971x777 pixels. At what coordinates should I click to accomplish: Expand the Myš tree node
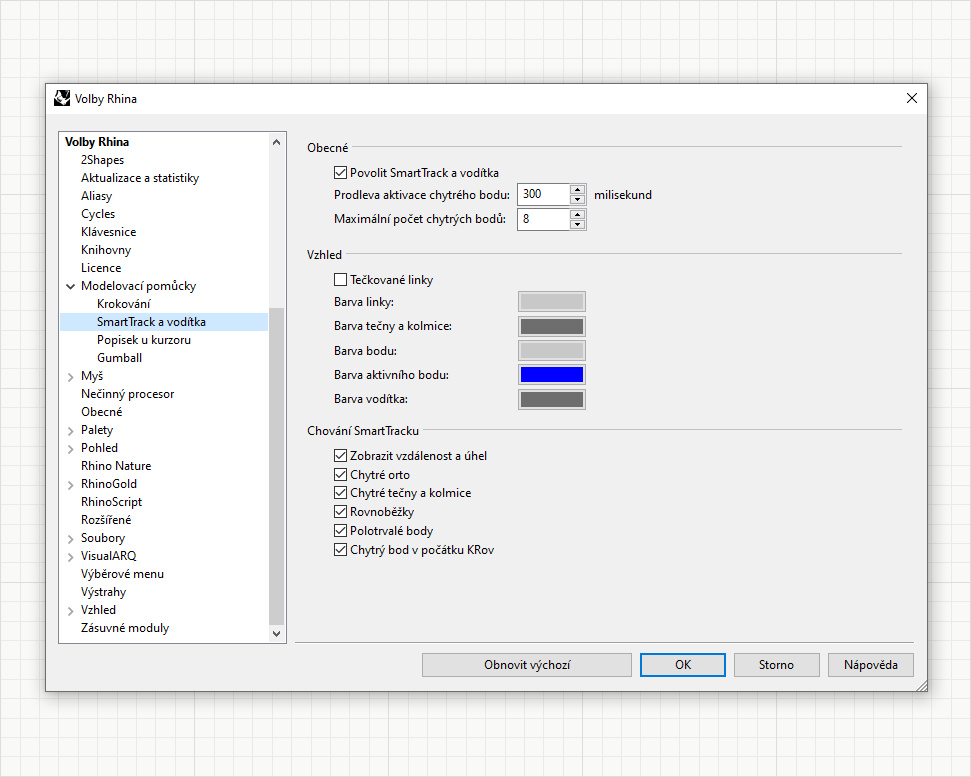tap(71, 376)
